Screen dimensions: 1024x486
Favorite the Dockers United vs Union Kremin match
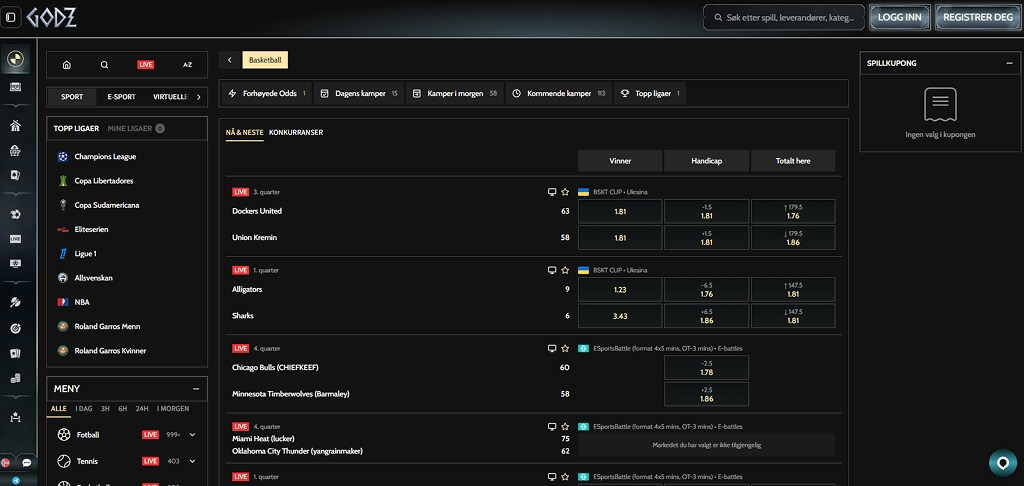coord(566,192)
